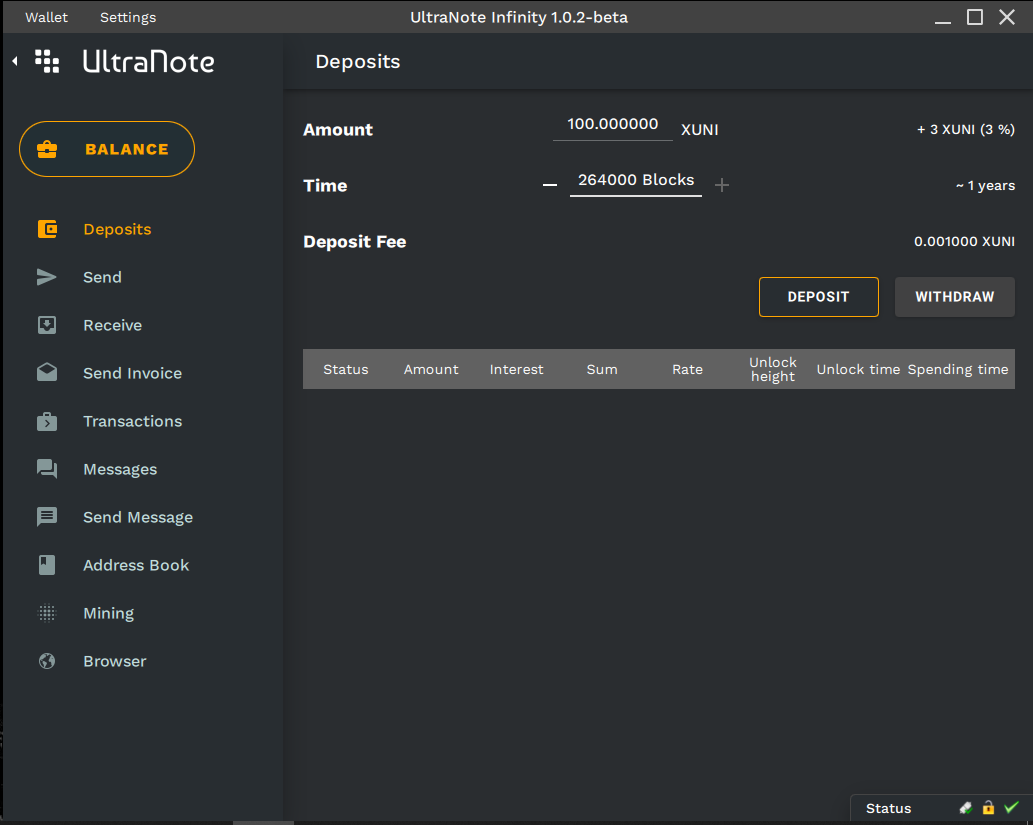Sort table by Rate column header
1033x825 pixels.
pos(687,370)
